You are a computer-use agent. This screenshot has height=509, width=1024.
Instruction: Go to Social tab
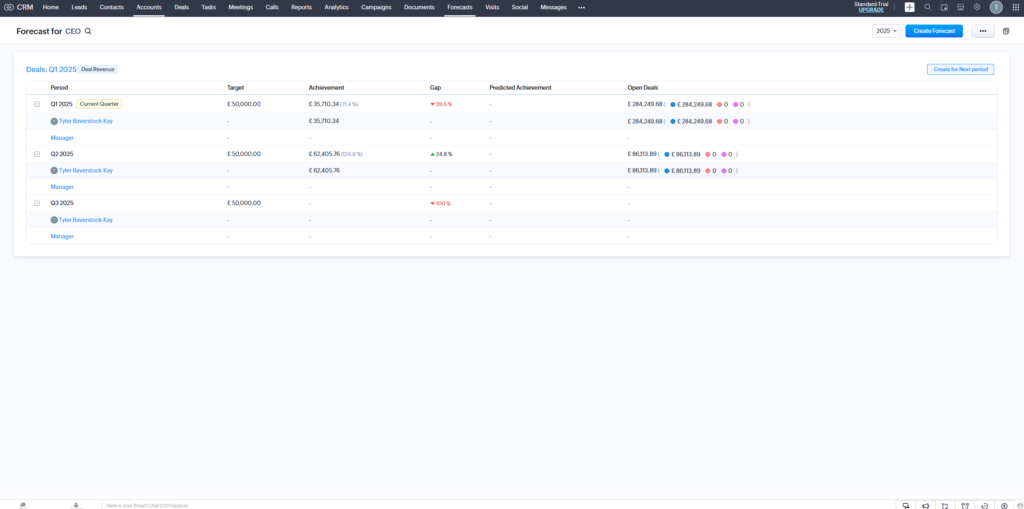coord(520,7)
